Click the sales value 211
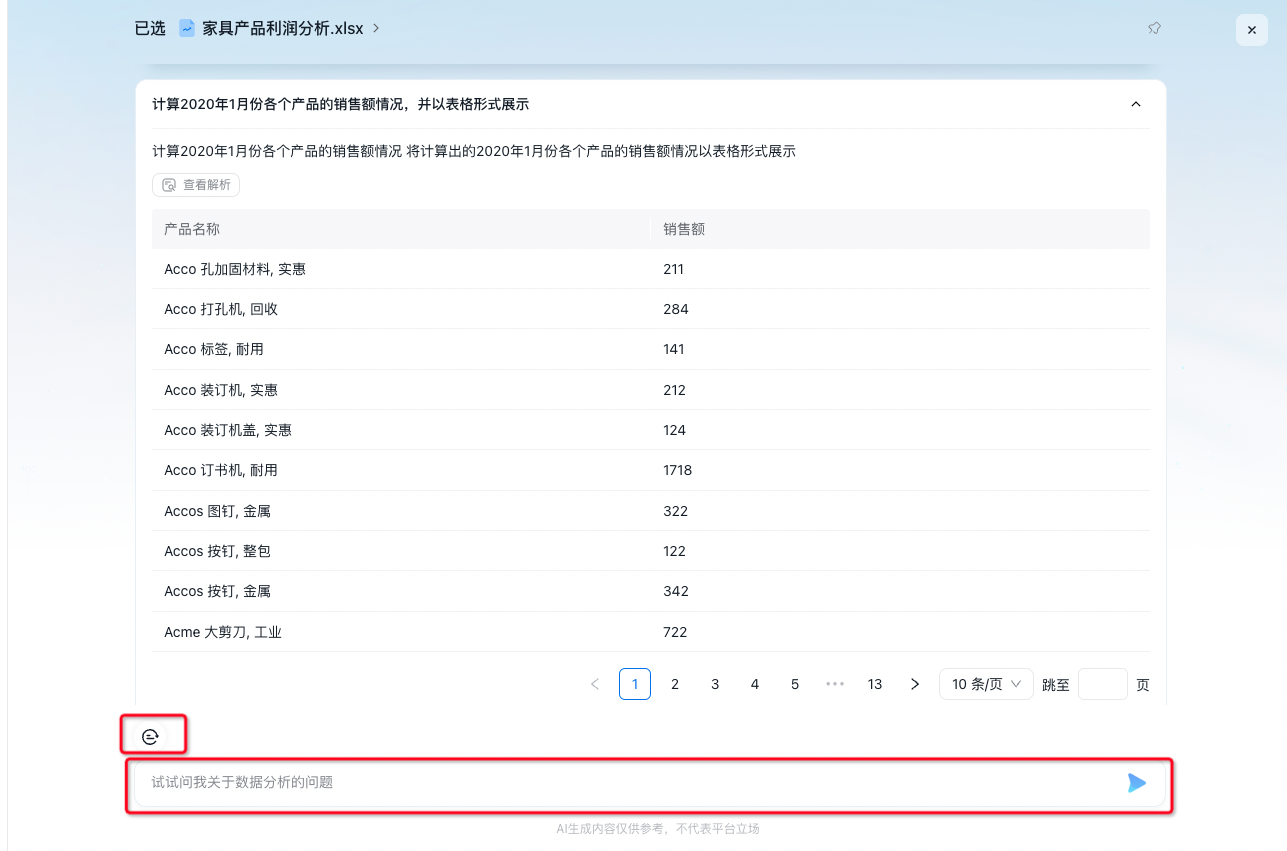The width and height of the screenshot is (1287, 851). click(x=673, y=269)
